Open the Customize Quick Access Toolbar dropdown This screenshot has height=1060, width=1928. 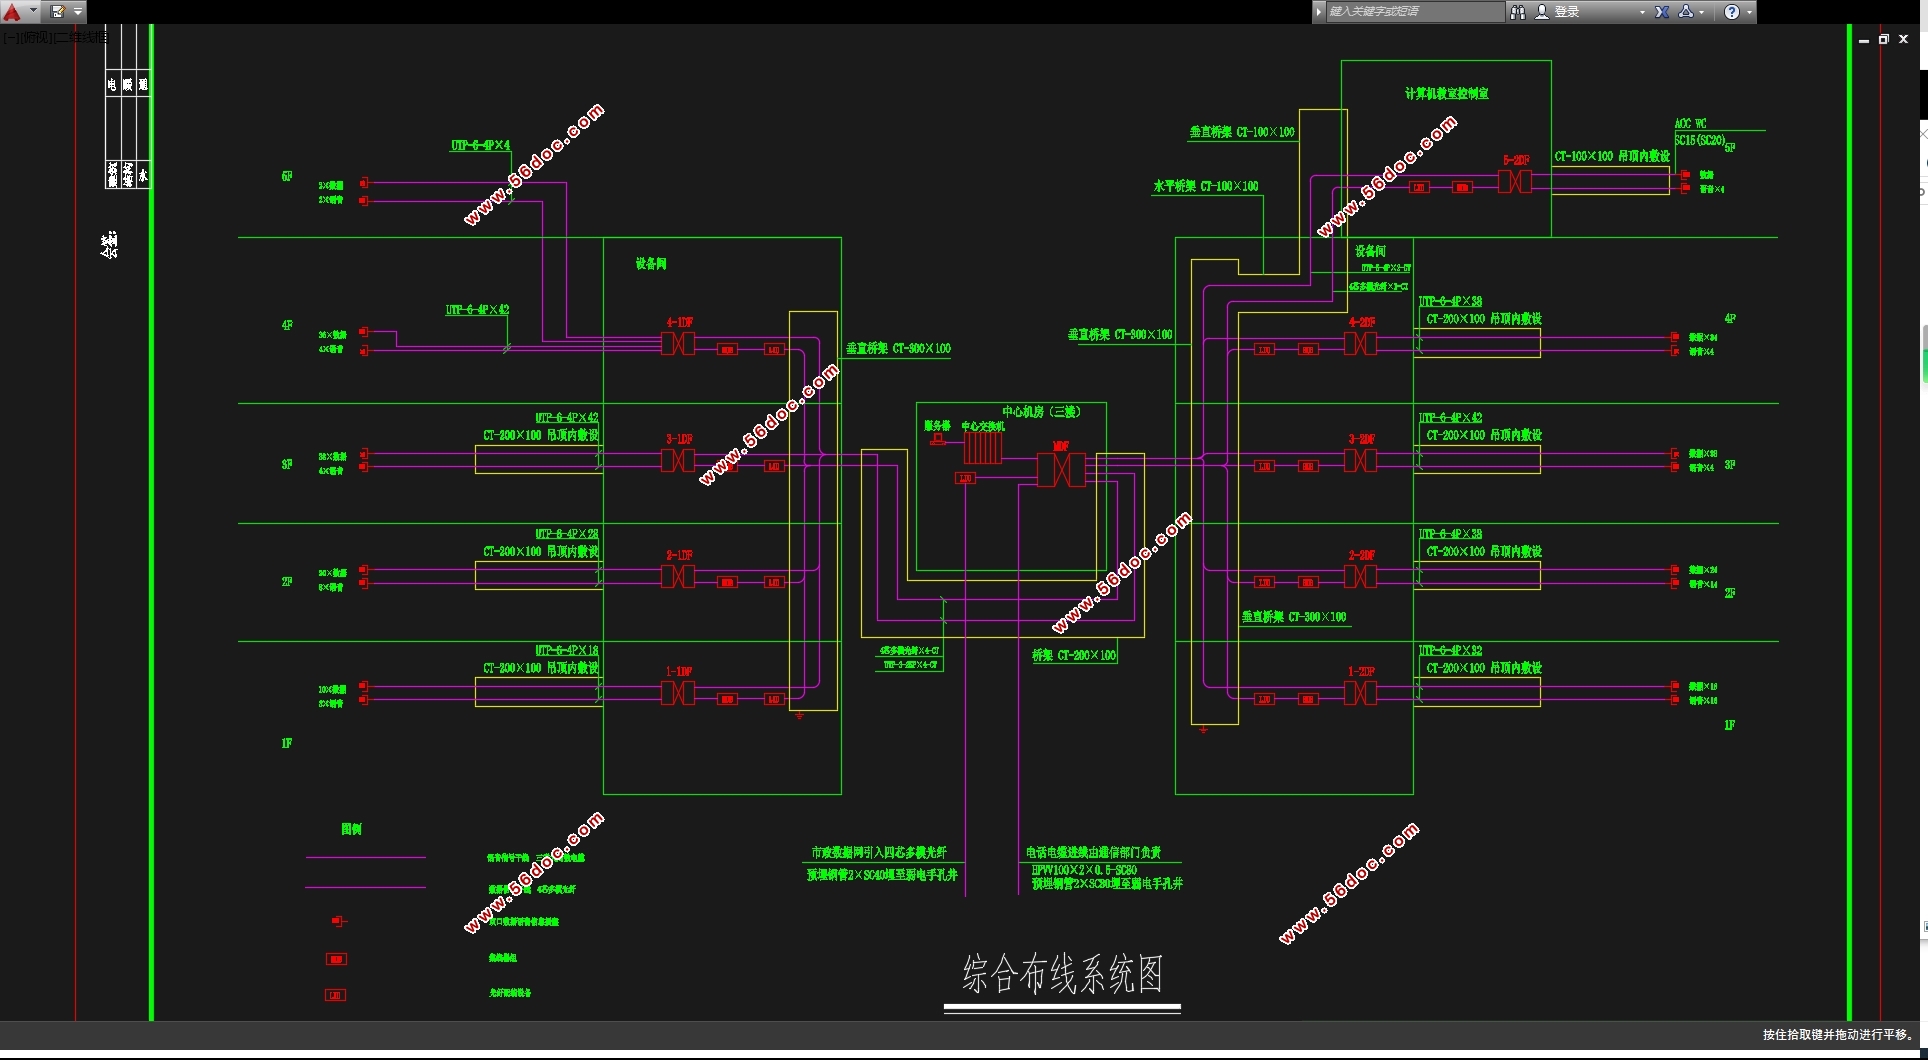[x=78, y=12]
